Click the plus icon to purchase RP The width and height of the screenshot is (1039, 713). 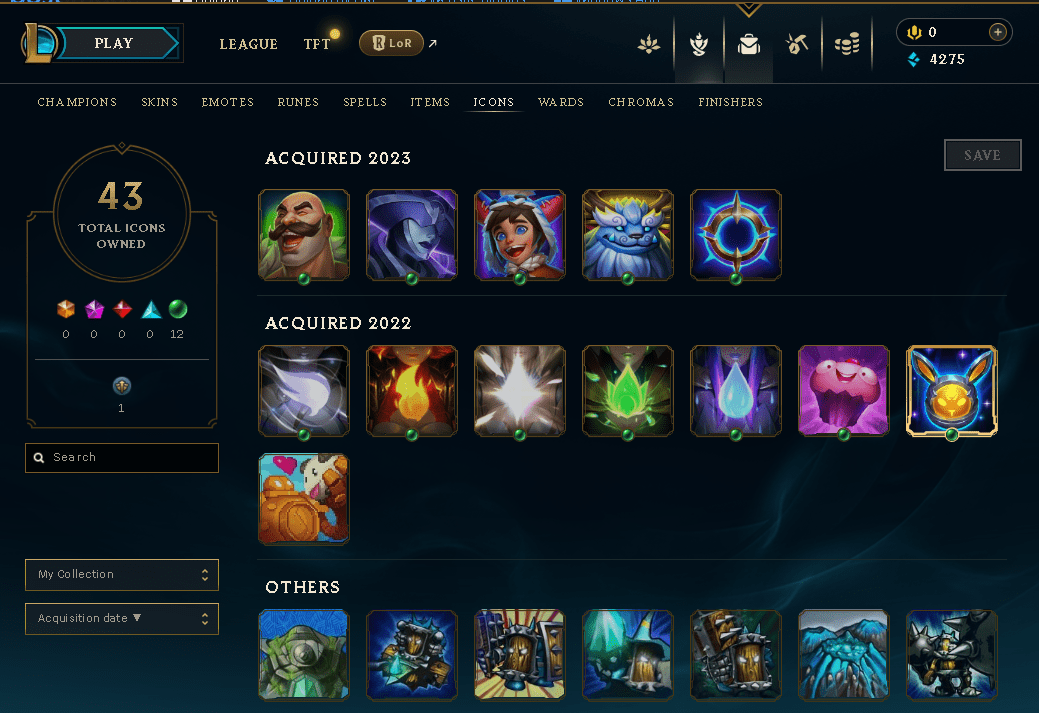pos(997,32)
